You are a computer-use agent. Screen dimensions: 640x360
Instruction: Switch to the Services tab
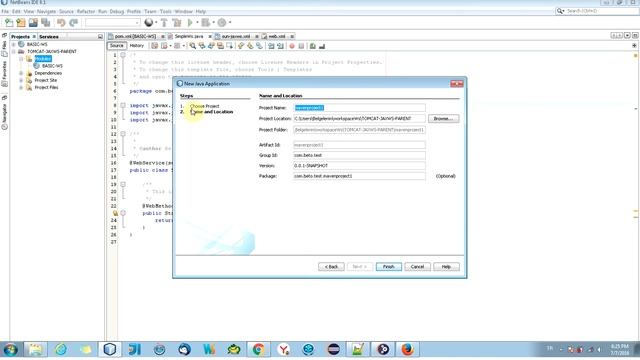(49, 37)
